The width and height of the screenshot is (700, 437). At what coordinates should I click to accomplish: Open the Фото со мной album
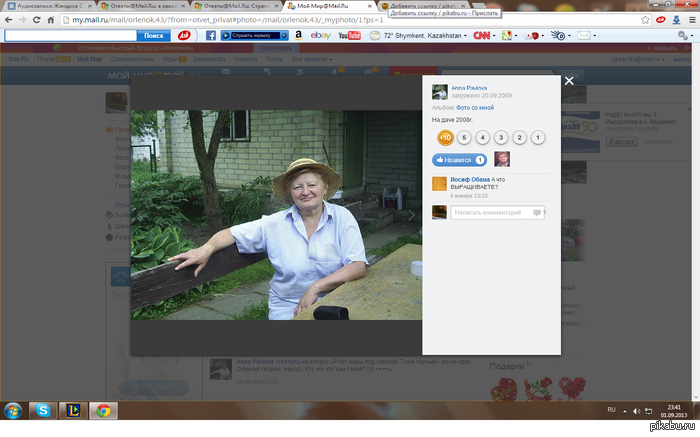[x=475, y=107]
